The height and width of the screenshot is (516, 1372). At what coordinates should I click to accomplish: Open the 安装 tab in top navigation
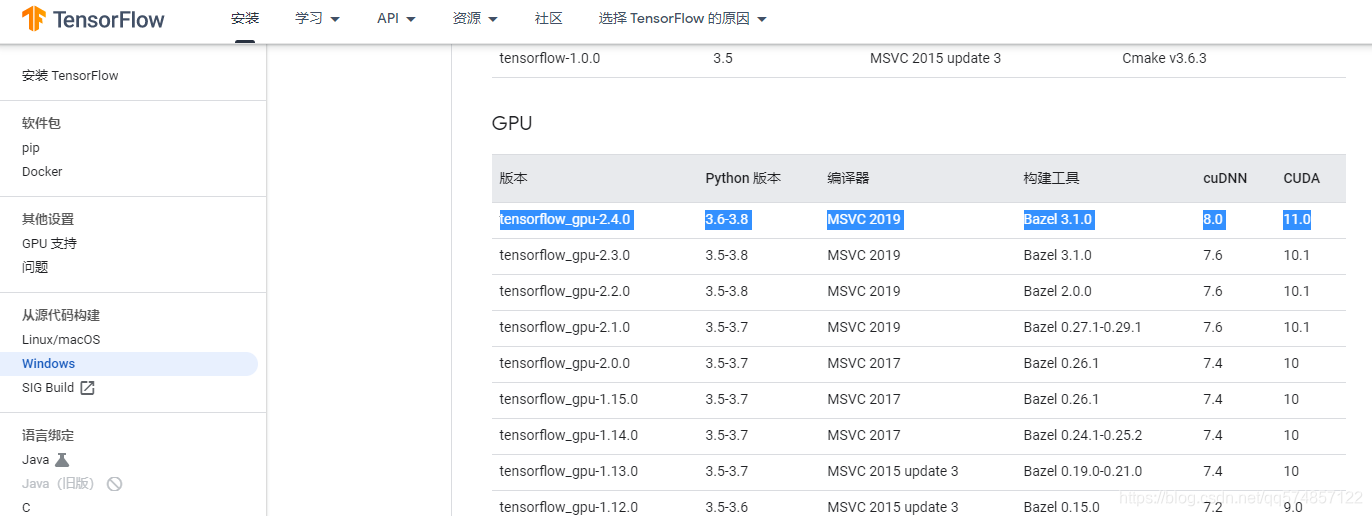pos(245,19)
